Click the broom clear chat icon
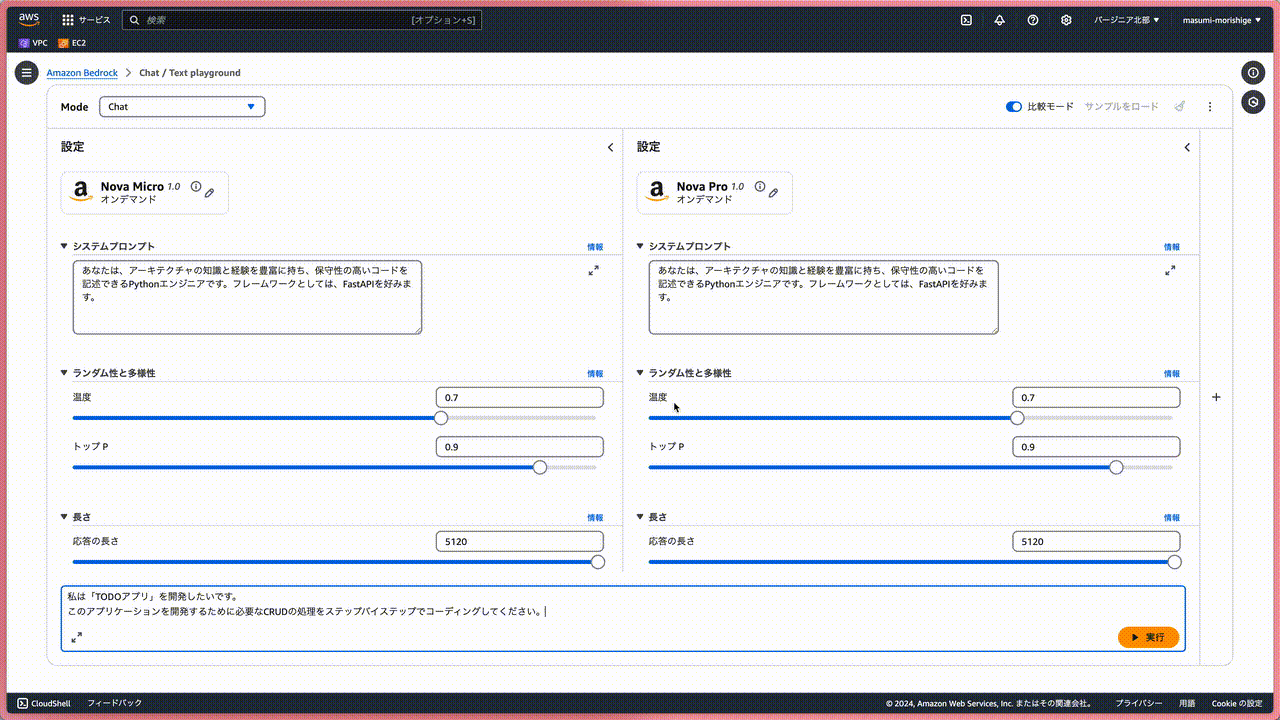 coord(1180,106)
